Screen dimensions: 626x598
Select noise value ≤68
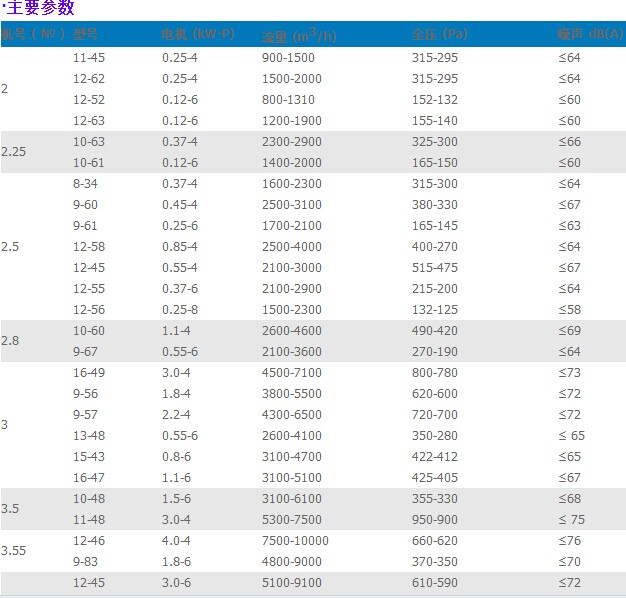click(569, 499)
